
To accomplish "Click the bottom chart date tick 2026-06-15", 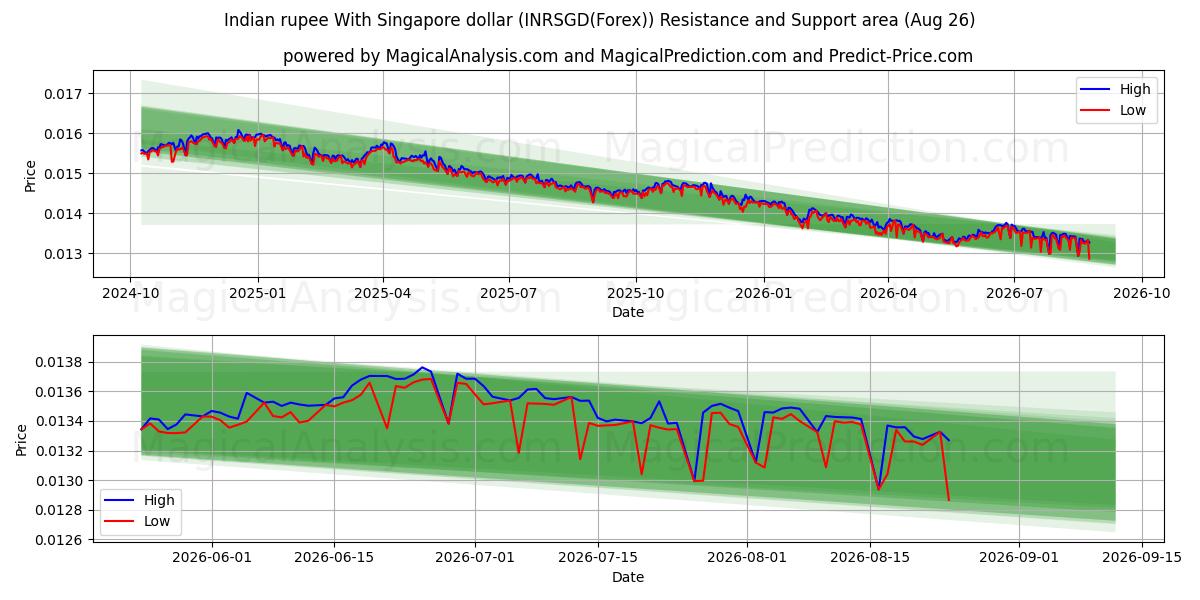I will (334, 558).
